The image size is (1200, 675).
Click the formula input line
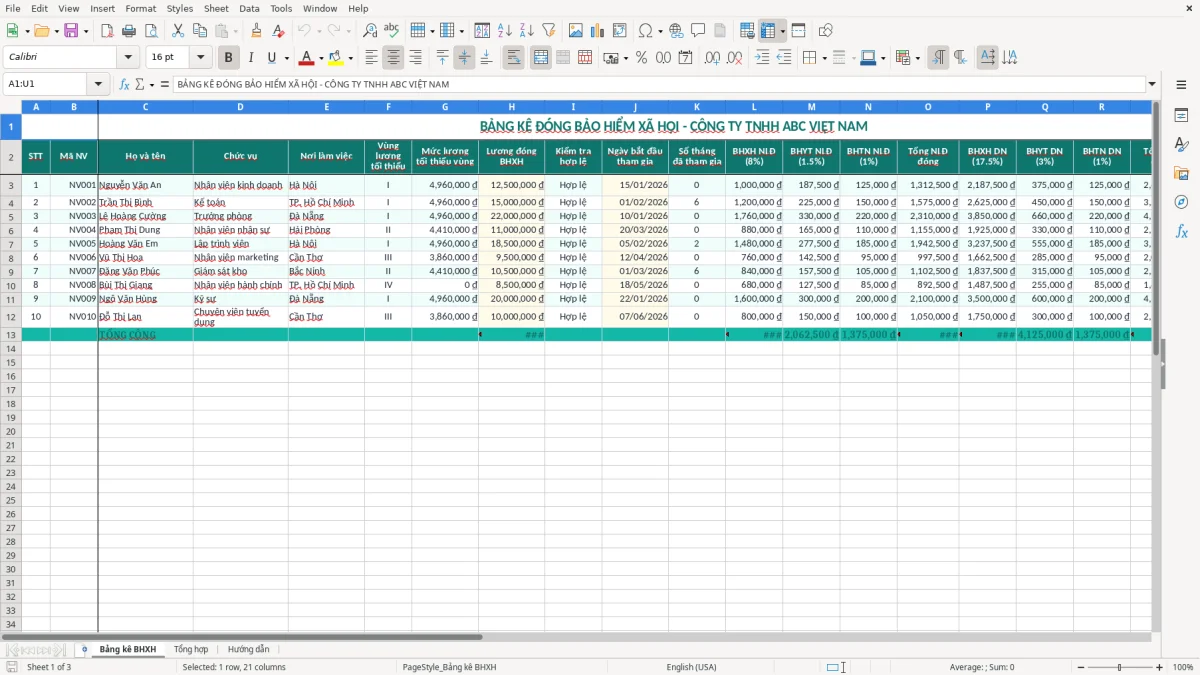[659, 84]
